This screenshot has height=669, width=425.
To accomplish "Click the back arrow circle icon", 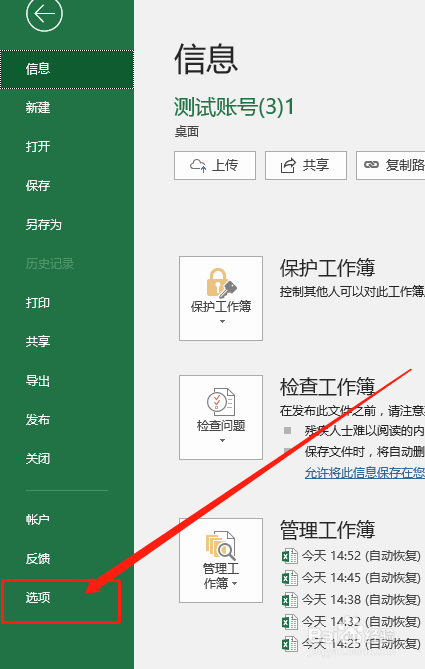I will [44, 14].
